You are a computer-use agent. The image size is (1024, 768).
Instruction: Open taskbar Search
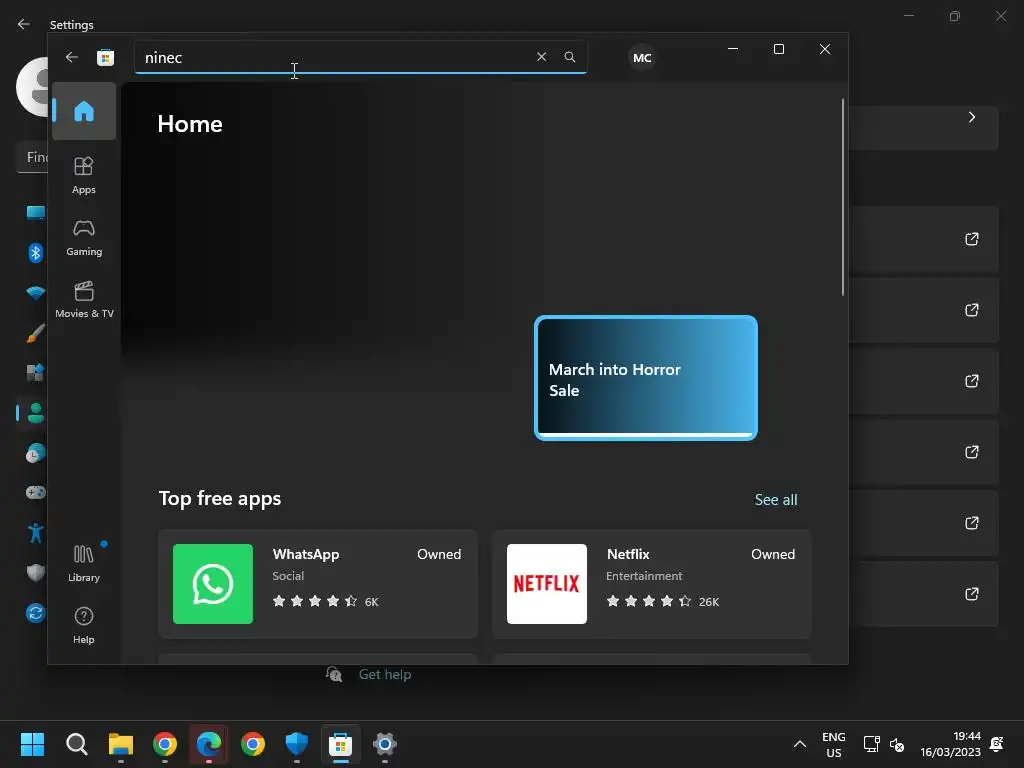pyautogui.click(x=76, y=744)
